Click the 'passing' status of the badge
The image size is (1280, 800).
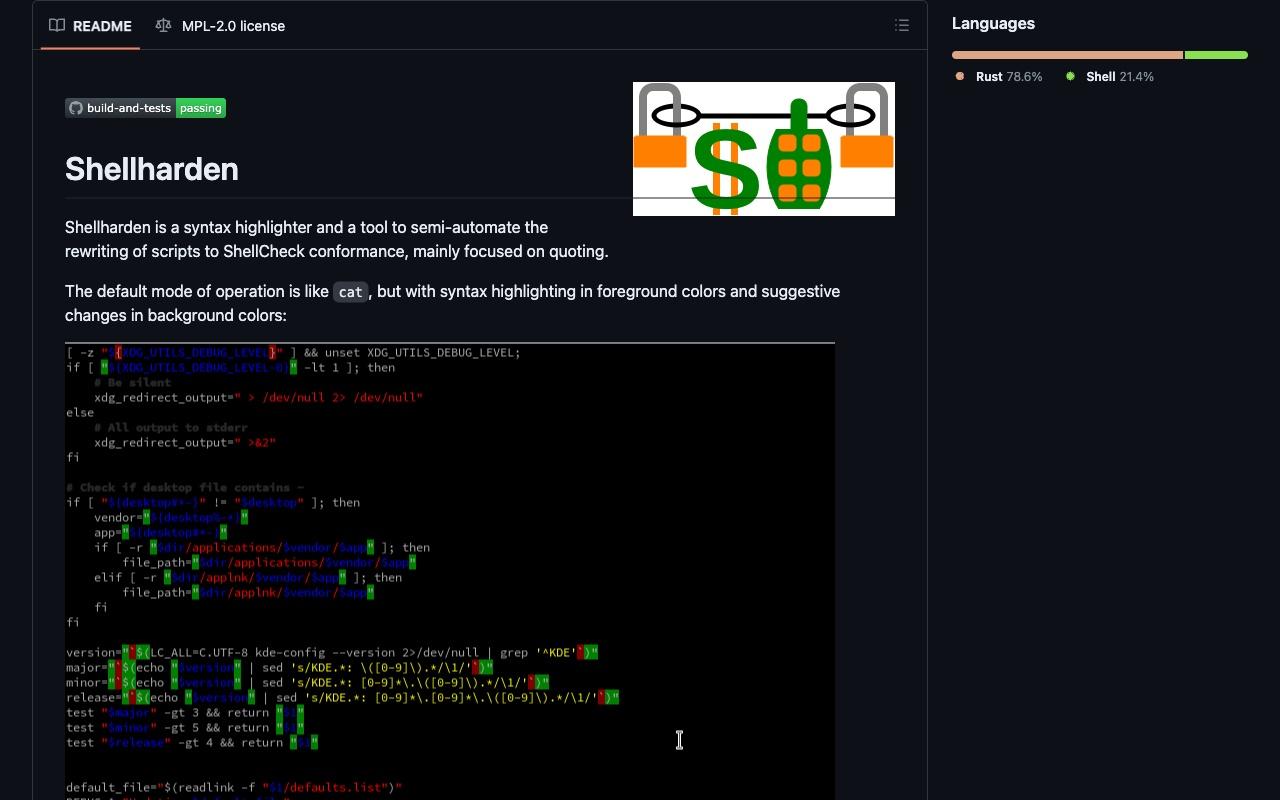pyautogui.click(x=201, y=108)
